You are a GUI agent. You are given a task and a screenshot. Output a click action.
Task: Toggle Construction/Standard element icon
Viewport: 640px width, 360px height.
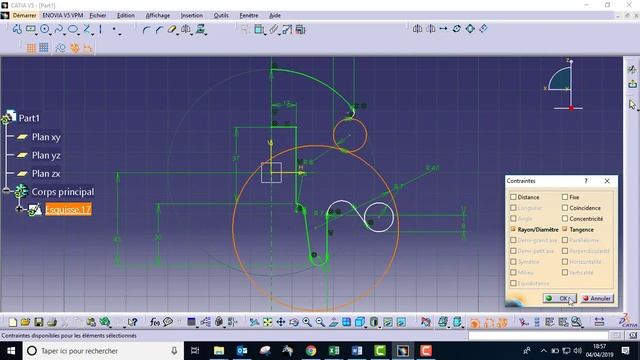pyautogui.click(x=60, y=48)
